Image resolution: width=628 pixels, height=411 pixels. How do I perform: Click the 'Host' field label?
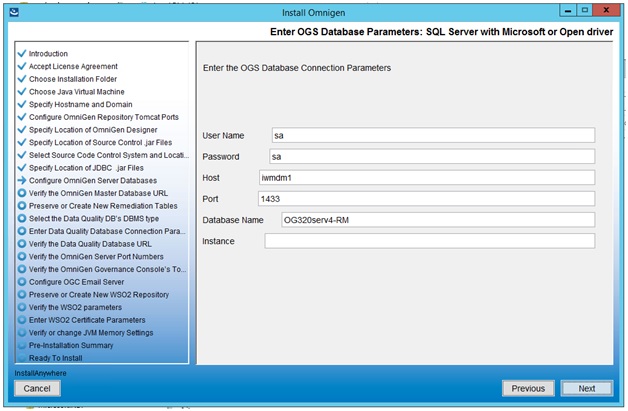click(x=211, y=178)
